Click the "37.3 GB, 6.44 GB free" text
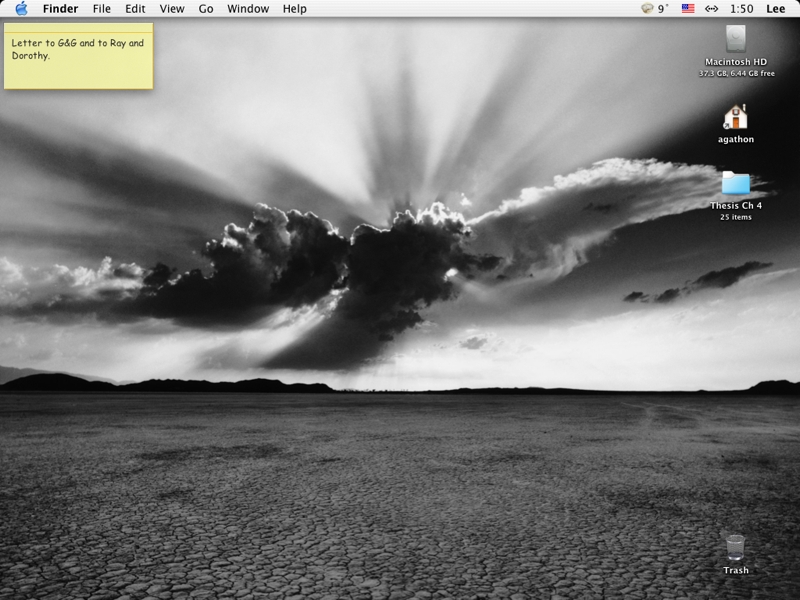This screenshot has height=600, width=800. click(736, 73)
